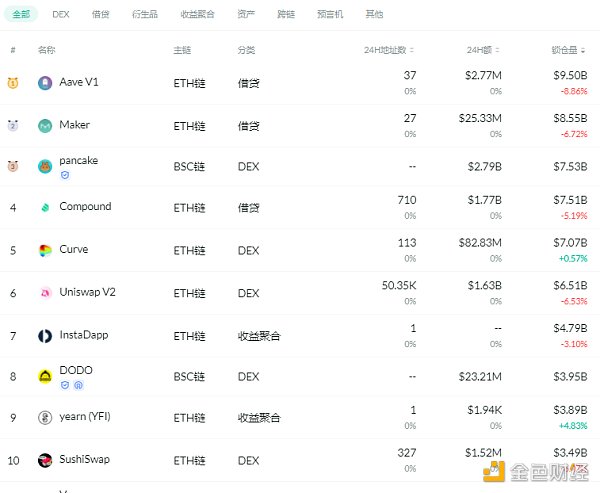600x493 pixels.
Task: Click the shield badge under pancake
Action: [65, 175]
